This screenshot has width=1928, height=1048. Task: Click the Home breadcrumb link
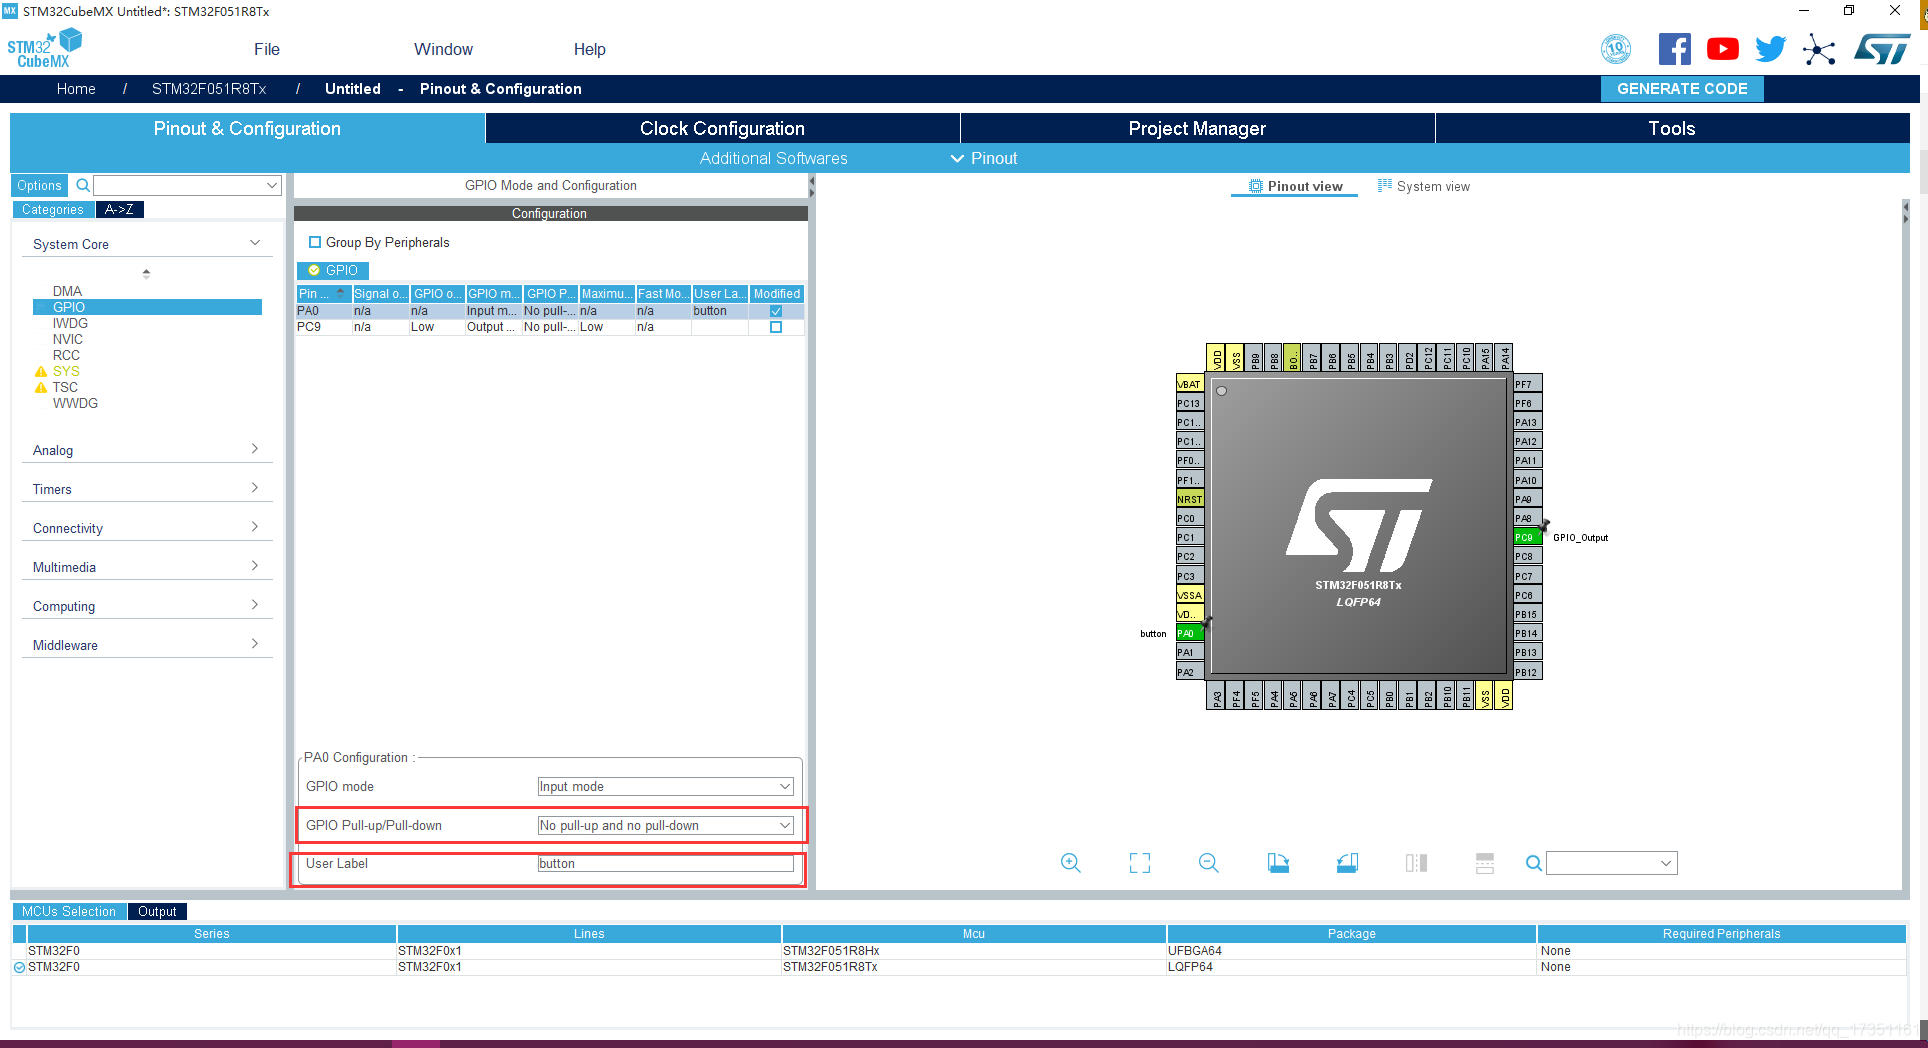pyautogui.click(x=76, y=89)
